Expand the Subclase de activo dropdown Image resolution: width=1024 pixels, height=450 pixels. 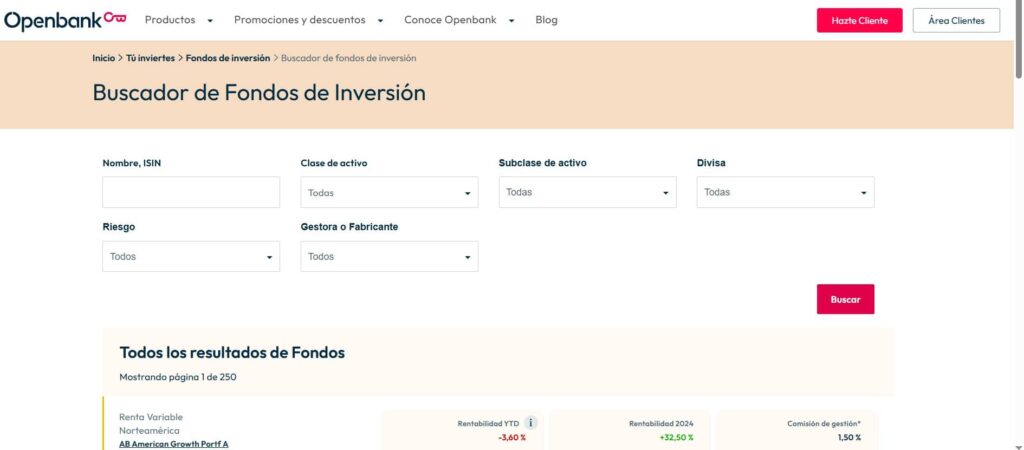pyautogui.click(x=588, y=192)
